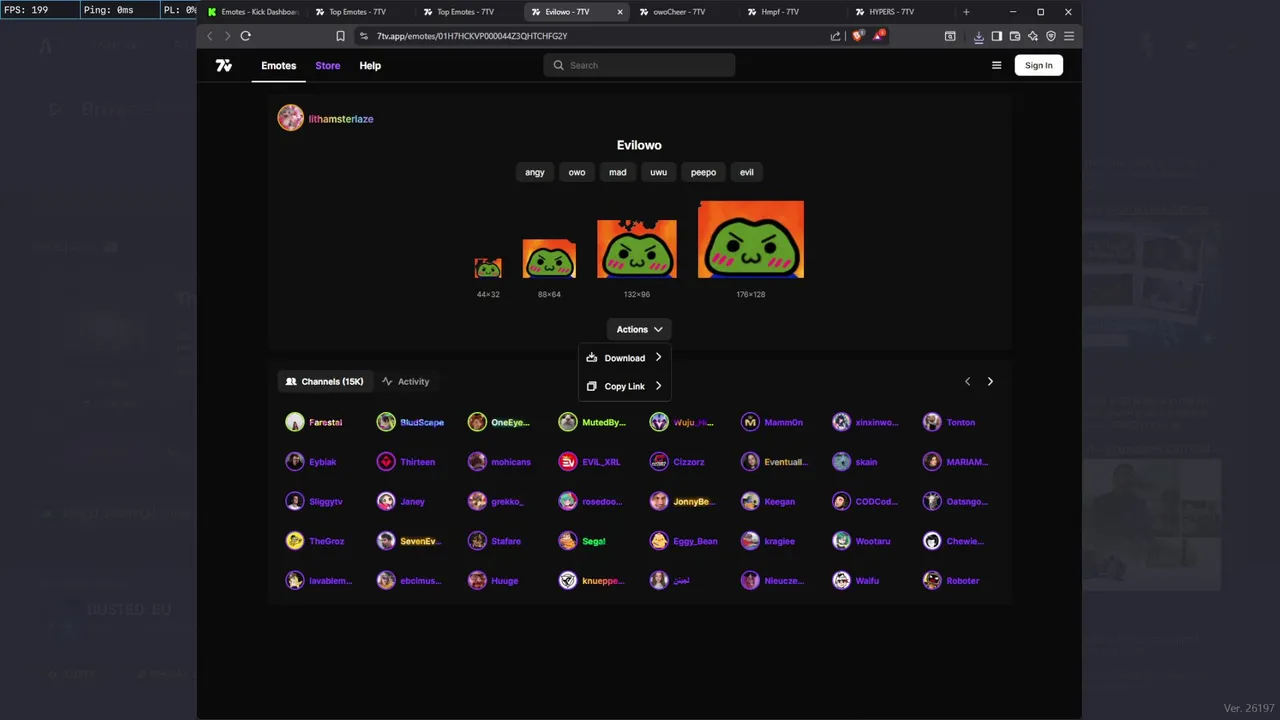This screenshot has width=1280, height=720.
Task: Open the Leo AI sparkle icon
Action: pos(1032,36)
